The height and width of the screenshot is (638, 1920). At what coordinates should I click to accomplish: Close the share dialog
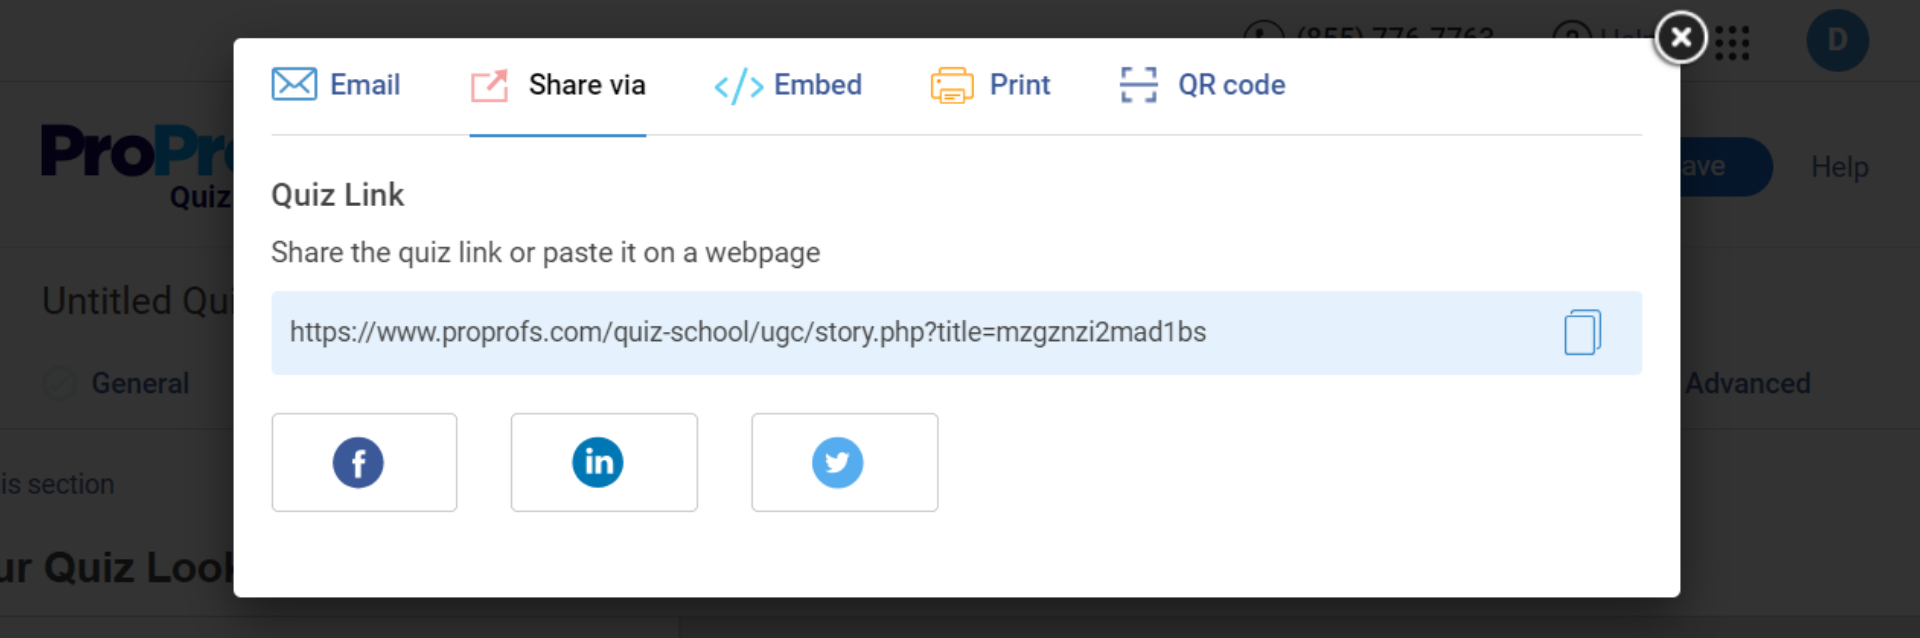point(1681,38)
